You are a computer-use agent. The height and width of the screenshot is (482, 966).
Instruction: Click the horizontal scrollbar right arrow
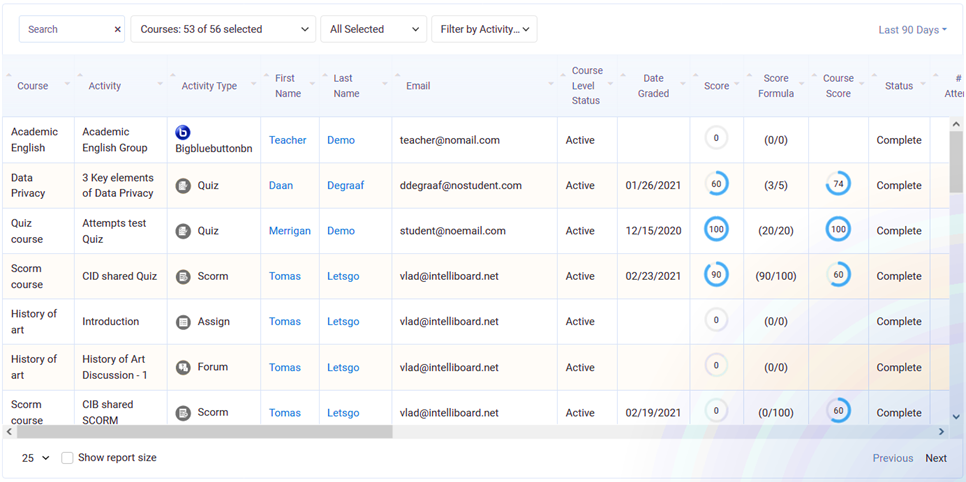[941, 432]
